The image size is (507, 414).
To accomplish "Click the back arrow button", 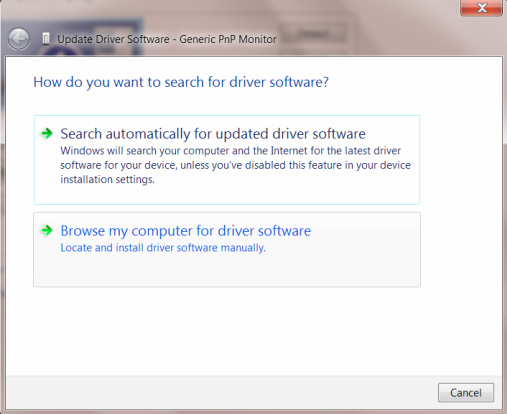I will click(x=19, y=39).
